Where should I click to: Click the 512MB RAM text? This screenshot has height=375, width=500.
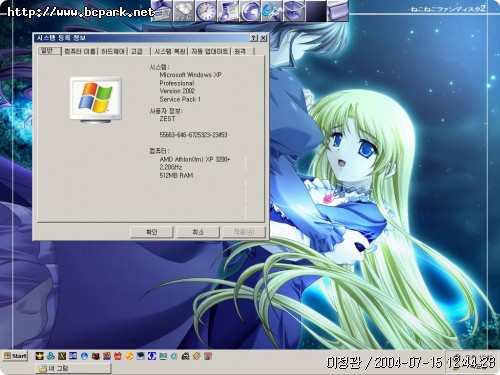tap(176, 175)
